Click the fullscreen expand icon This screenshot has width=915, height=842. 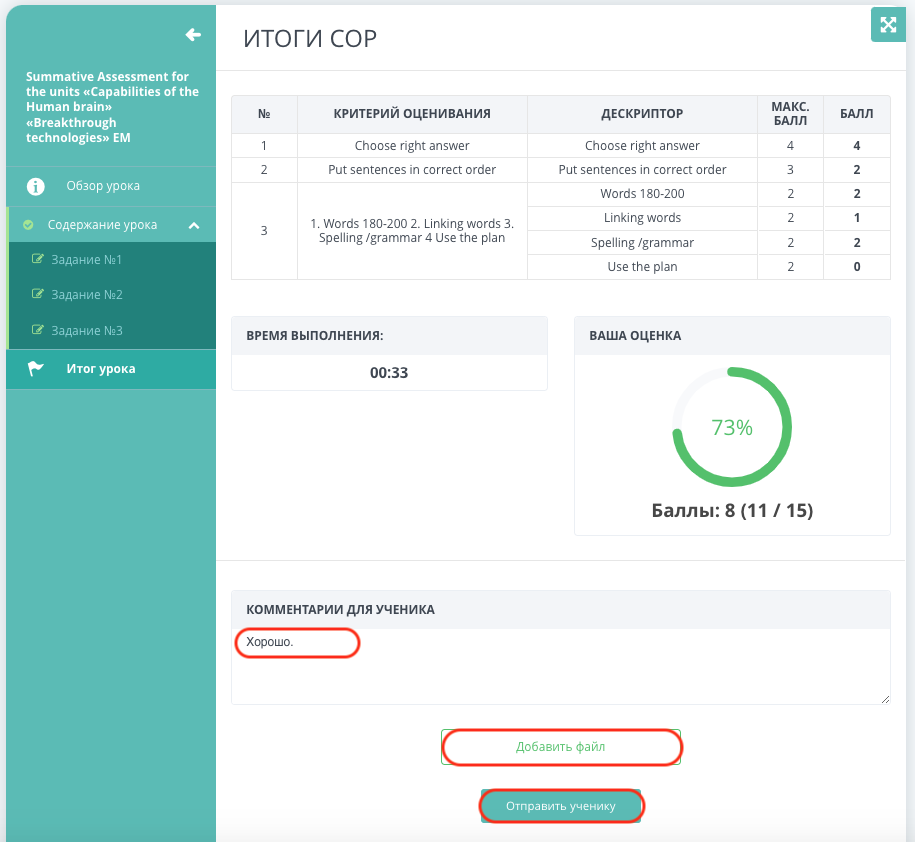[x=888, y=25]
